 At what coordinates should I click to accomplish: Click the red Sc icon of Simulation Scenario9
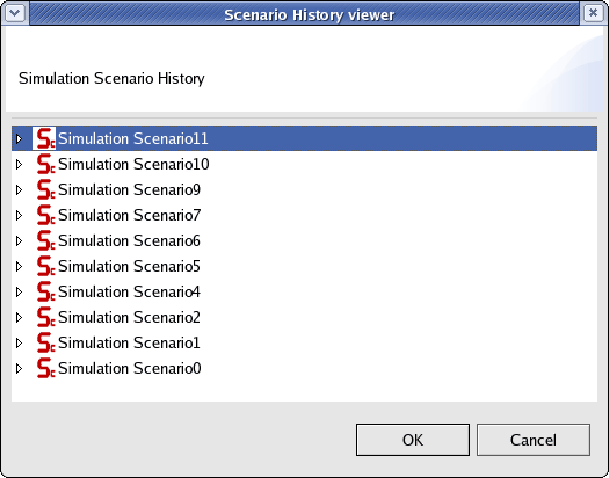[x=46, y=189]
